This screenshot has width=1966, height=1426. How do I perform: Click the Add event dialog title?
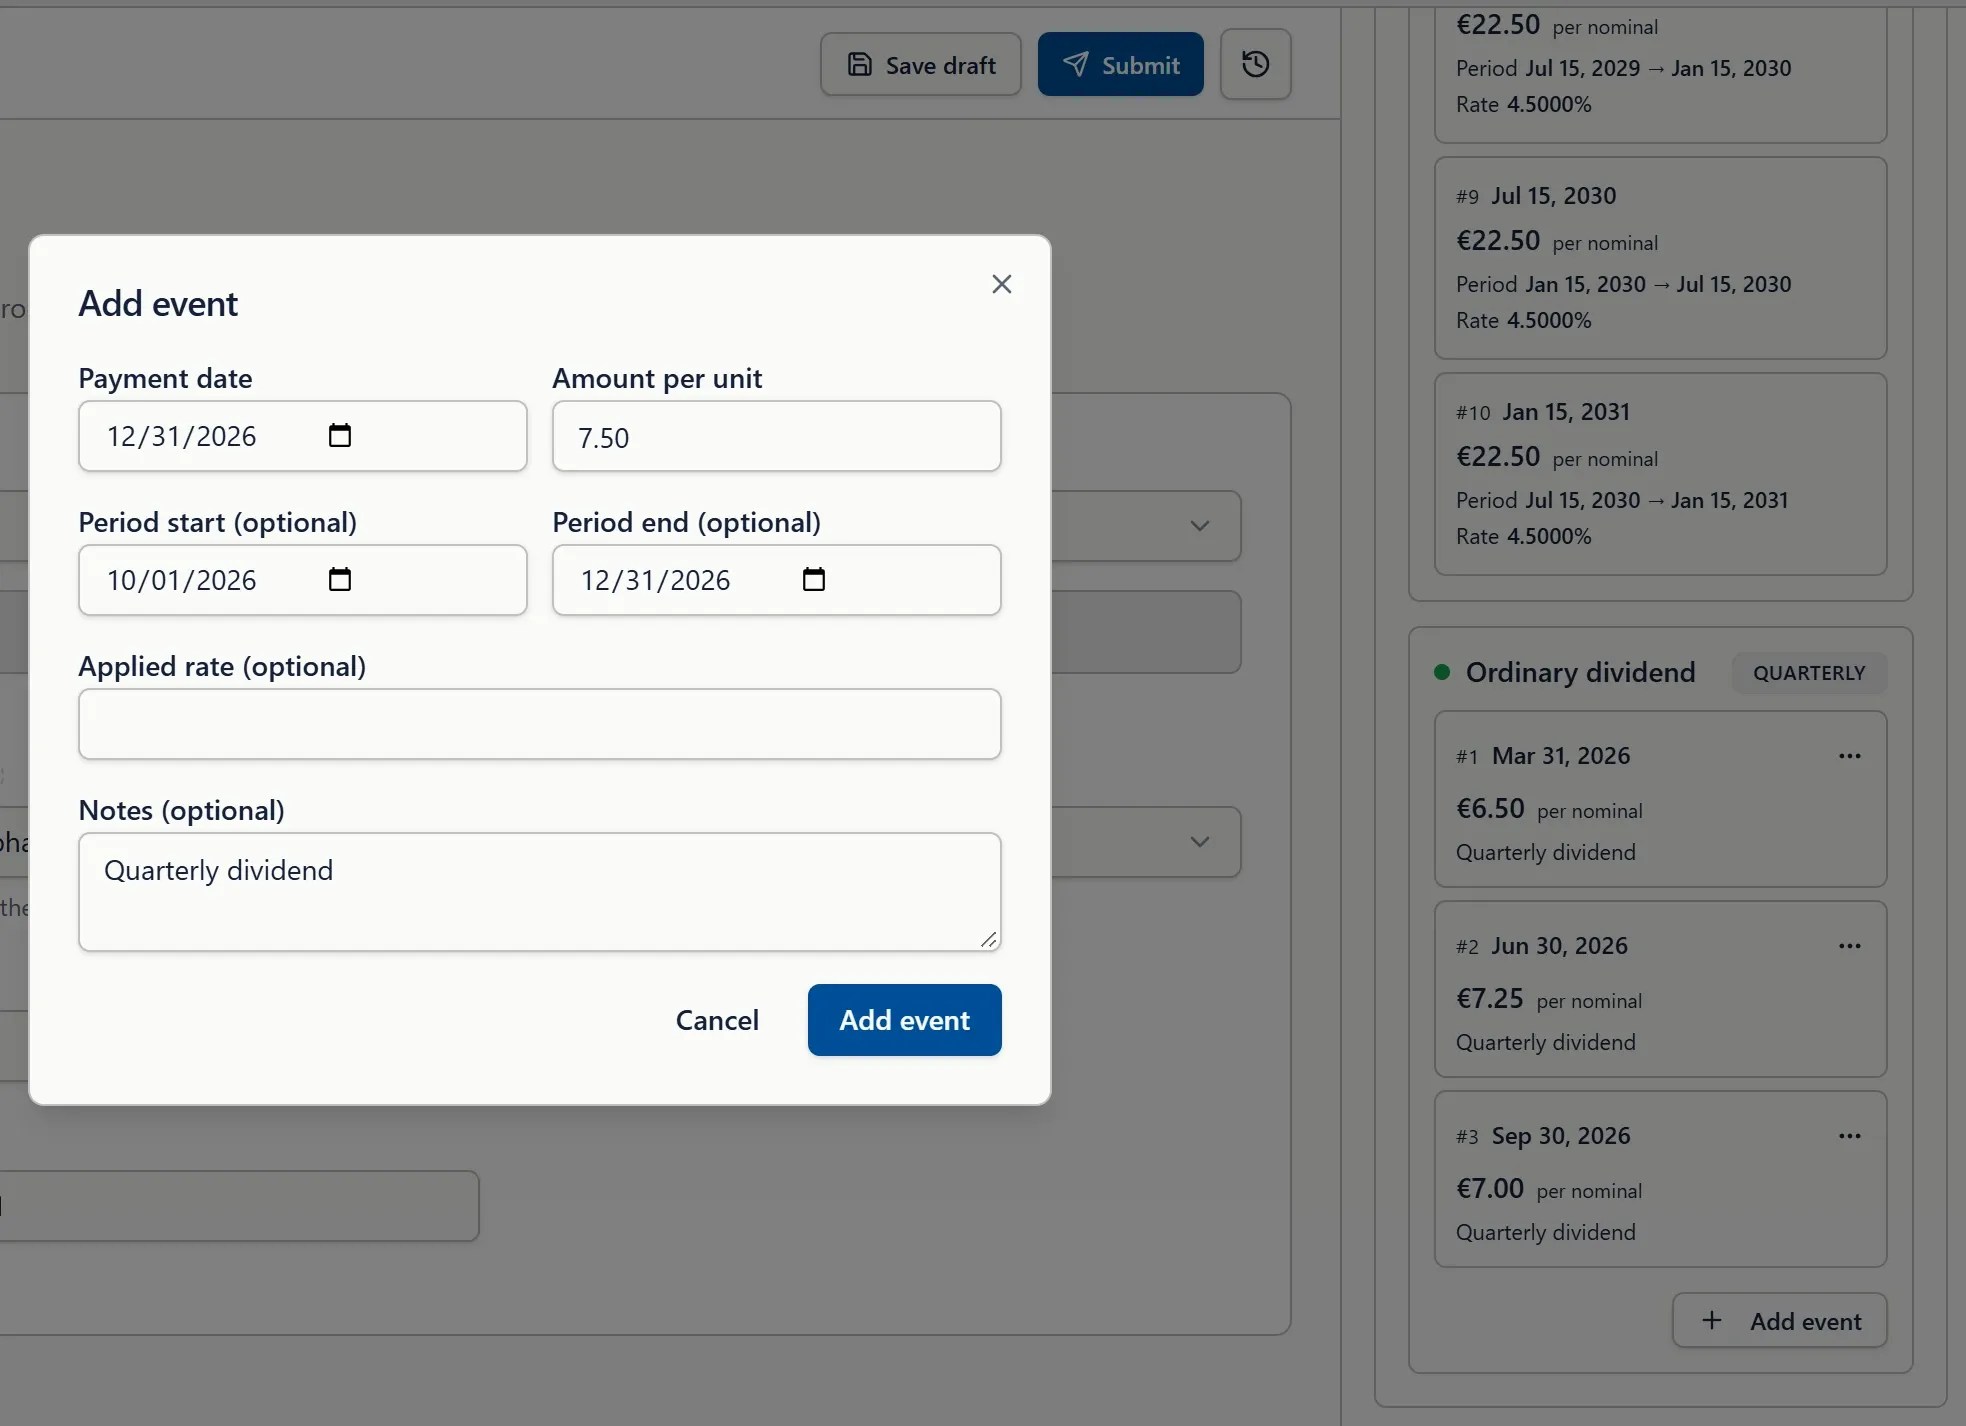158,303
